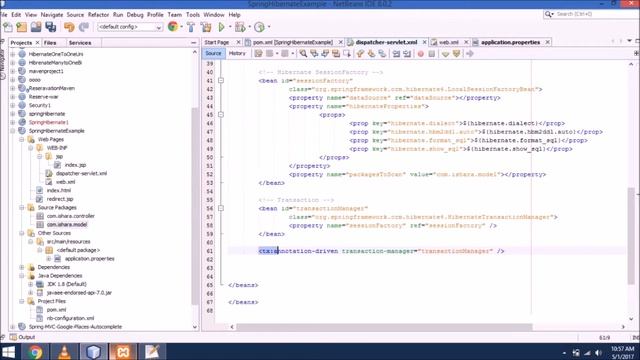The width and height of the screenshot is (640, 360).
Task: Click the Projects panel vertical scrollbar
Action: [x=195, y=206]
